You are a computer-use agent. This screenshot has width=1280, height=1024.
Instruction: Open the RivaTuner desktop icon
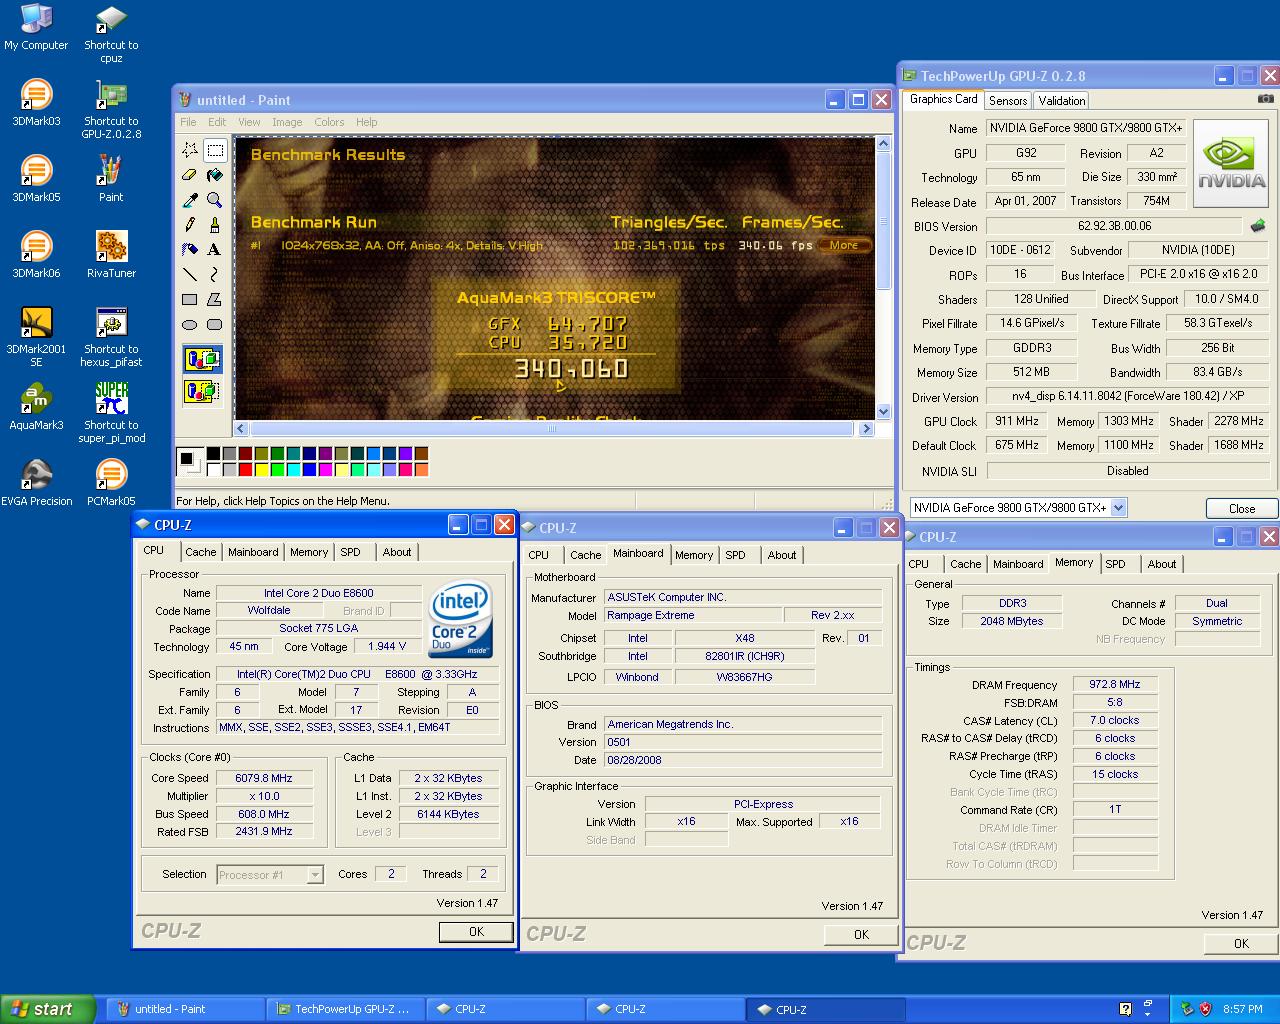111,254
